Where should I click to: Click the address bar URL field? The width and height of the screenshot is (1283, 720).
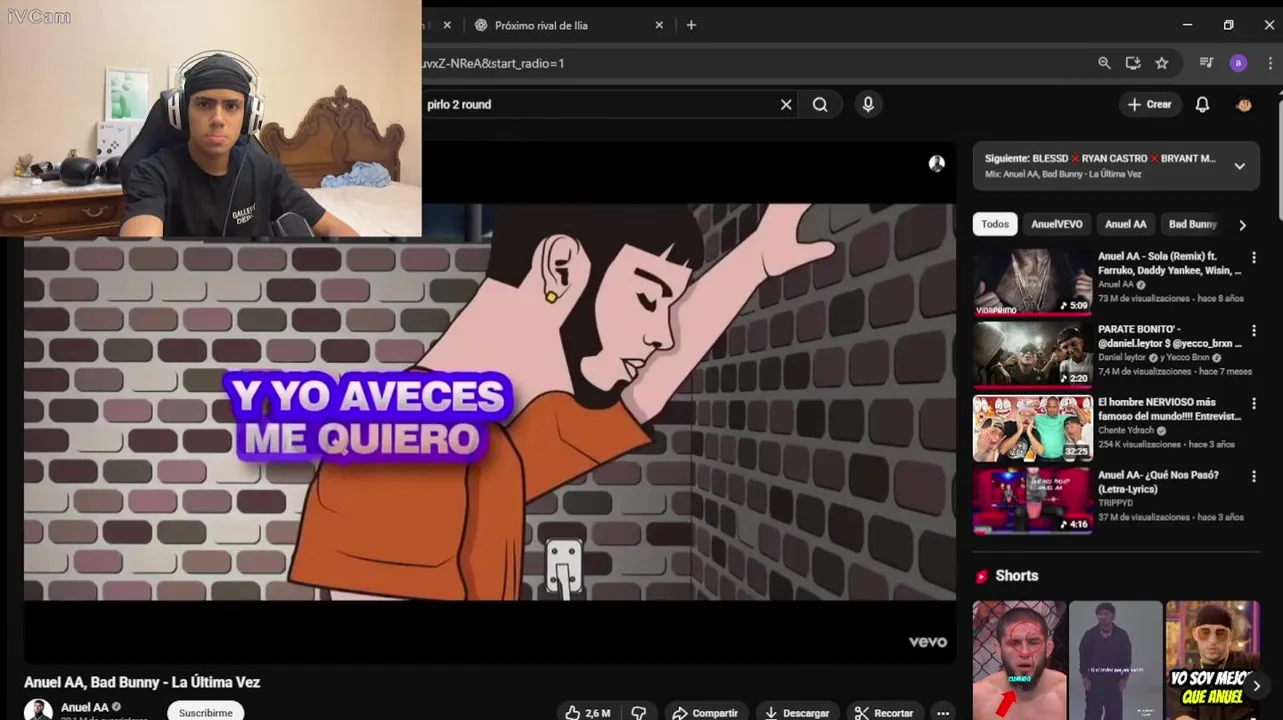tap(750, 63)
